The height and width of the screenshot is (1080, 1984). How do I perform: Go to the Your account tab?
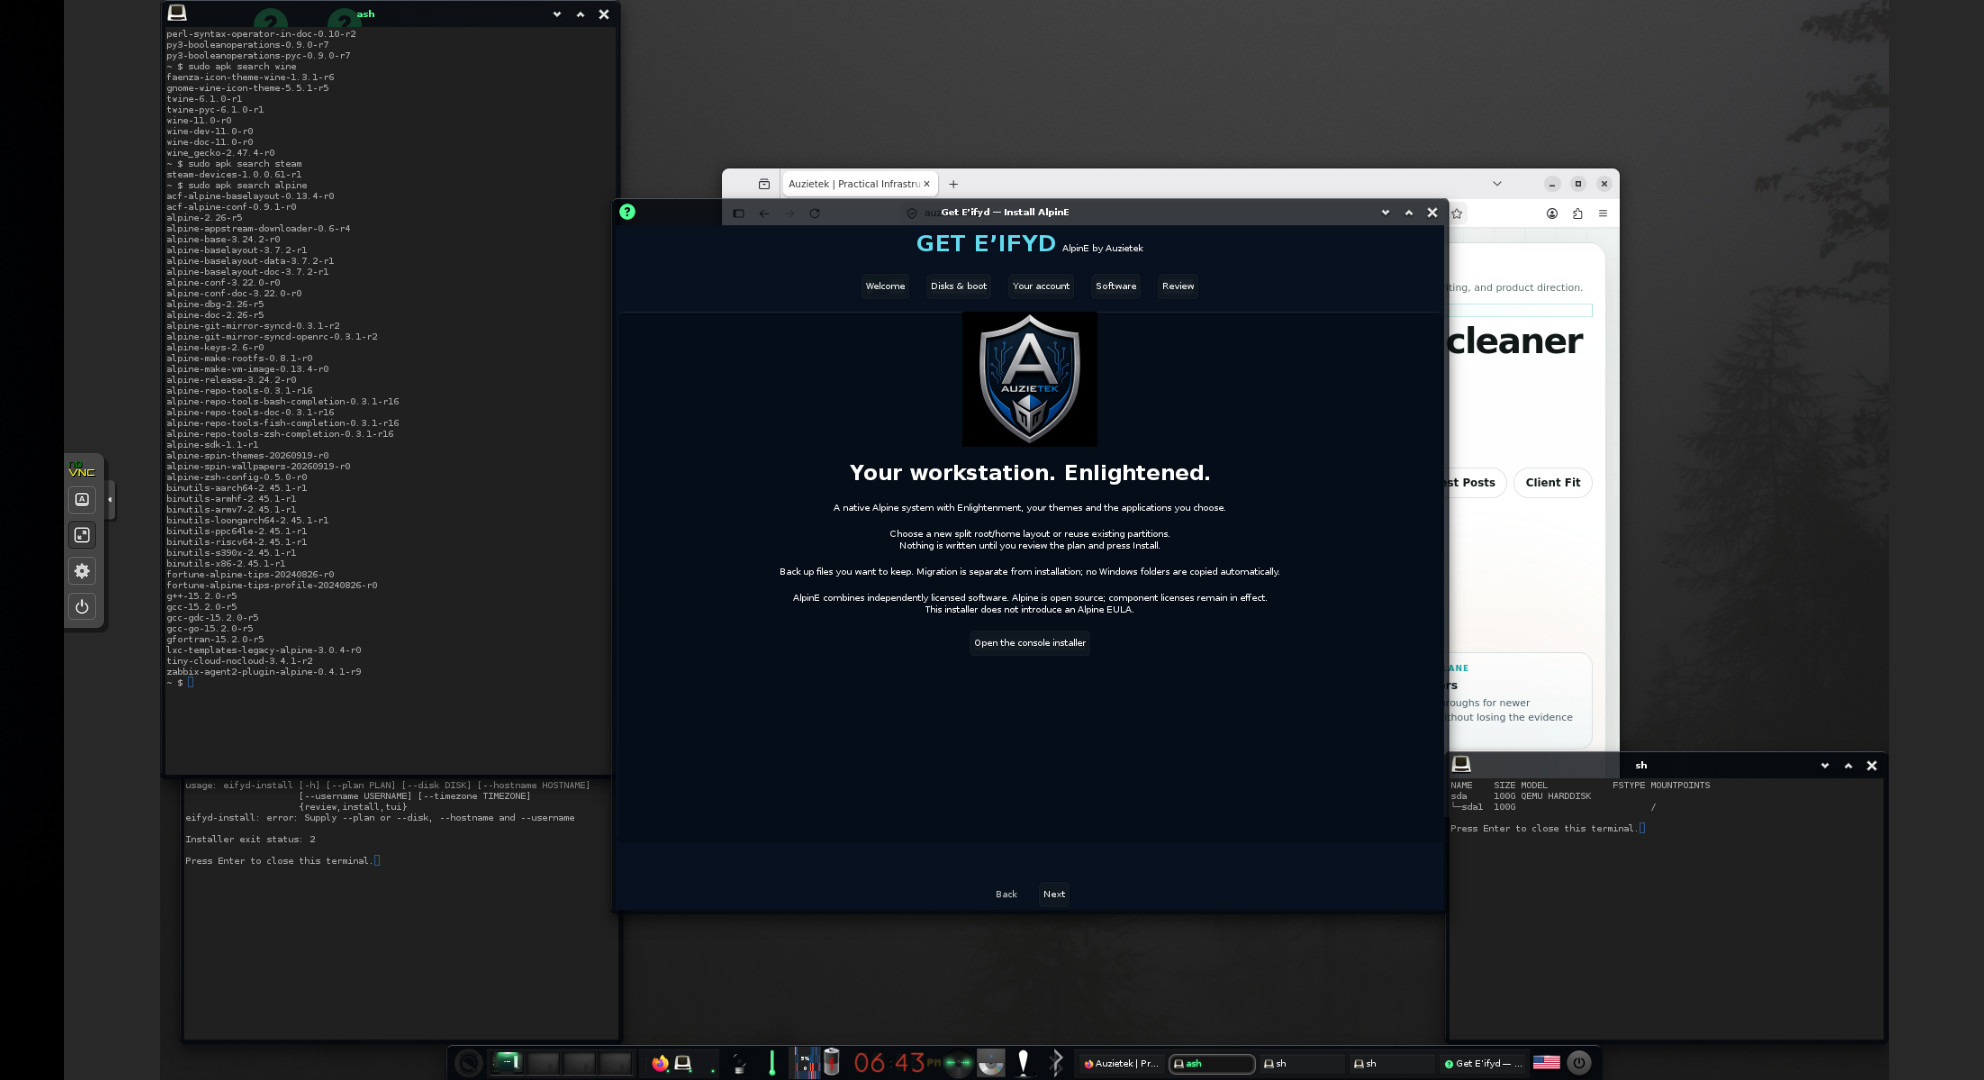(1041, 286)
